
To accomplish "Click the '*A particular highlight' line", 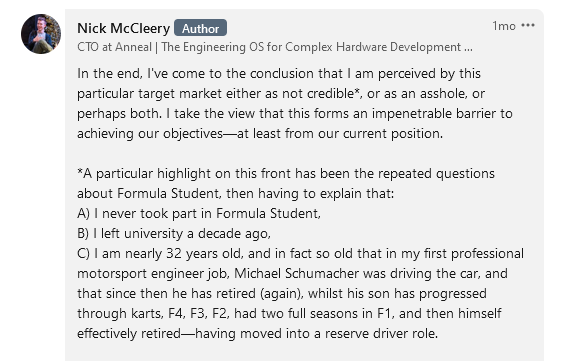I will [x=286, y=174].
